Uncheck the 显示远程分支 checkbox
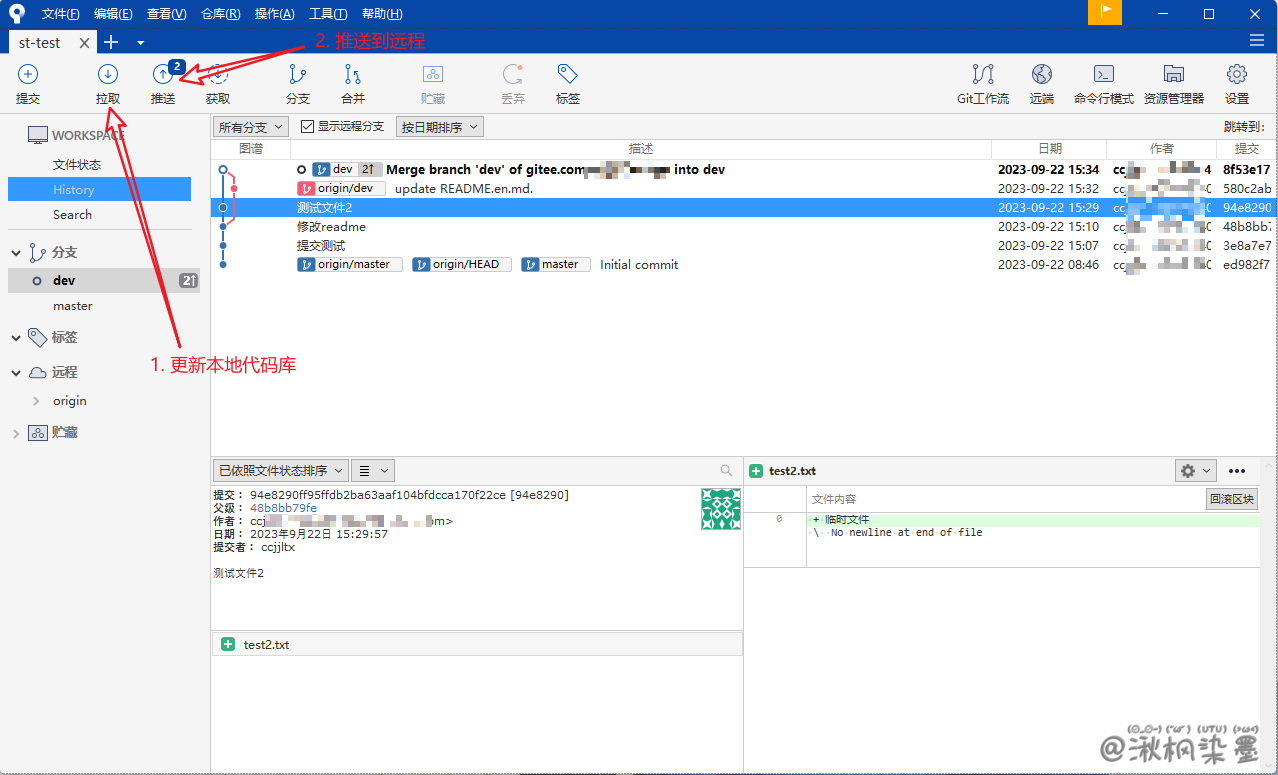Image resolution: width=1278 pixels, height=775 pixels. tap(308, 127)
